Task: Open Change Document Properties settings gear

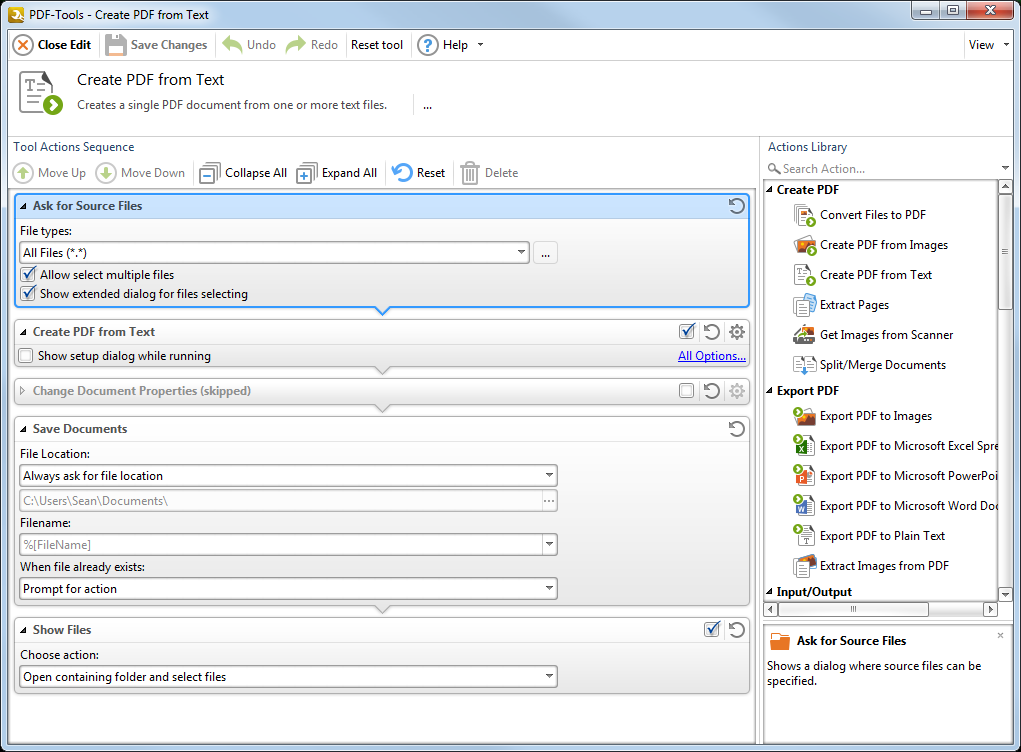Action: pyautogui.click(x=736, y=391)
